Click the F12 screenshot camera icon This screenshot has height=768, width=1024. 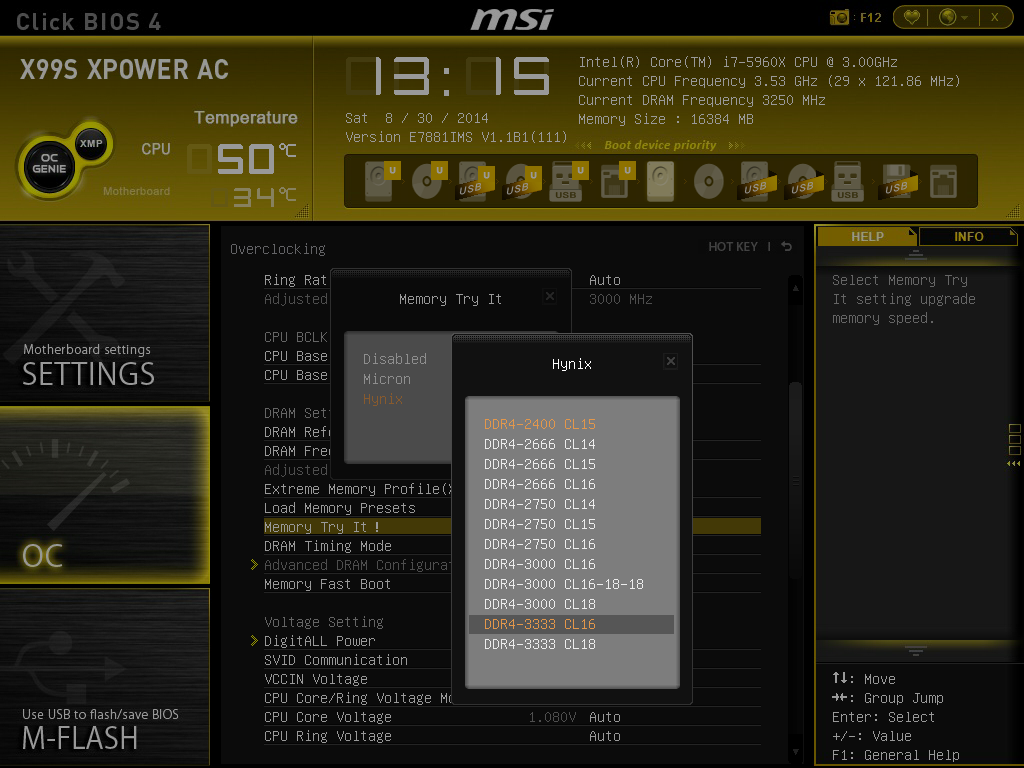839,17
